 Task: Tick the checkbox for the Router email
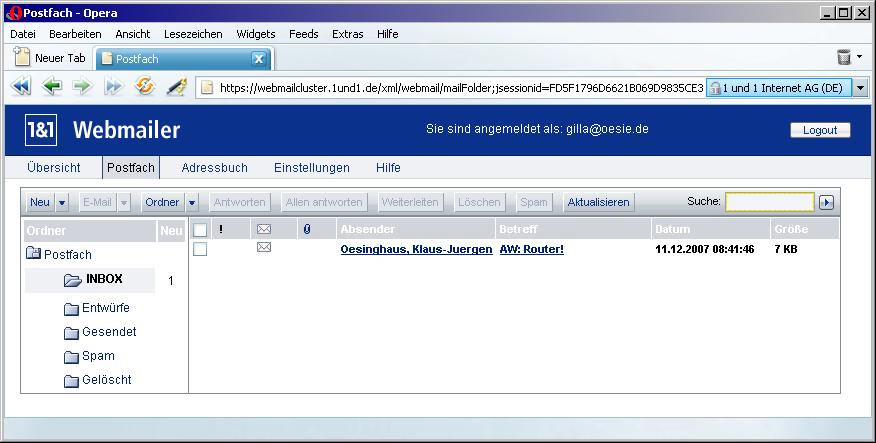(x=200, y=249)
